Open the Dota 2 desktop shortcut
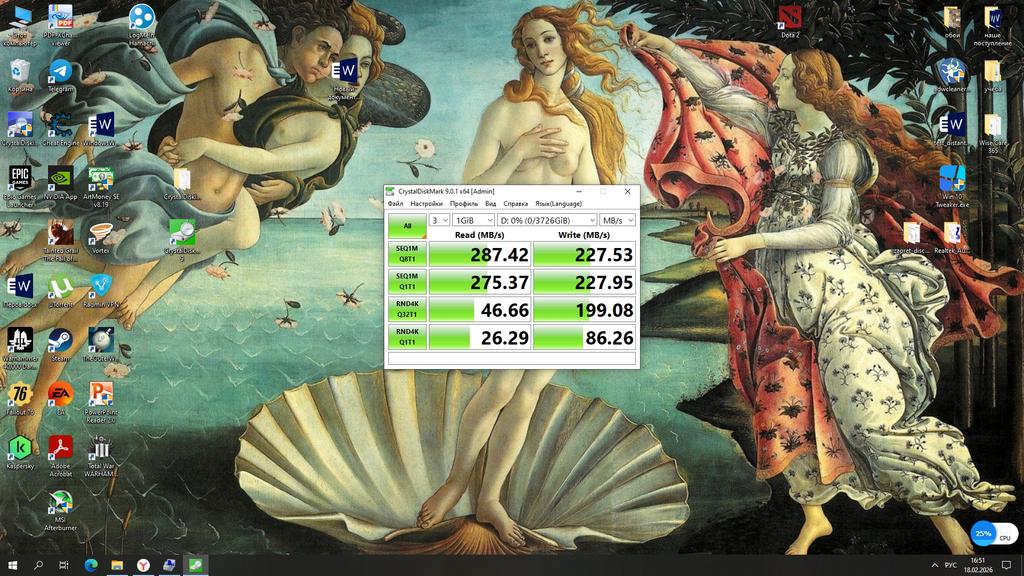The width and height of the screenshot is (1024, 576). coord(790,17)
